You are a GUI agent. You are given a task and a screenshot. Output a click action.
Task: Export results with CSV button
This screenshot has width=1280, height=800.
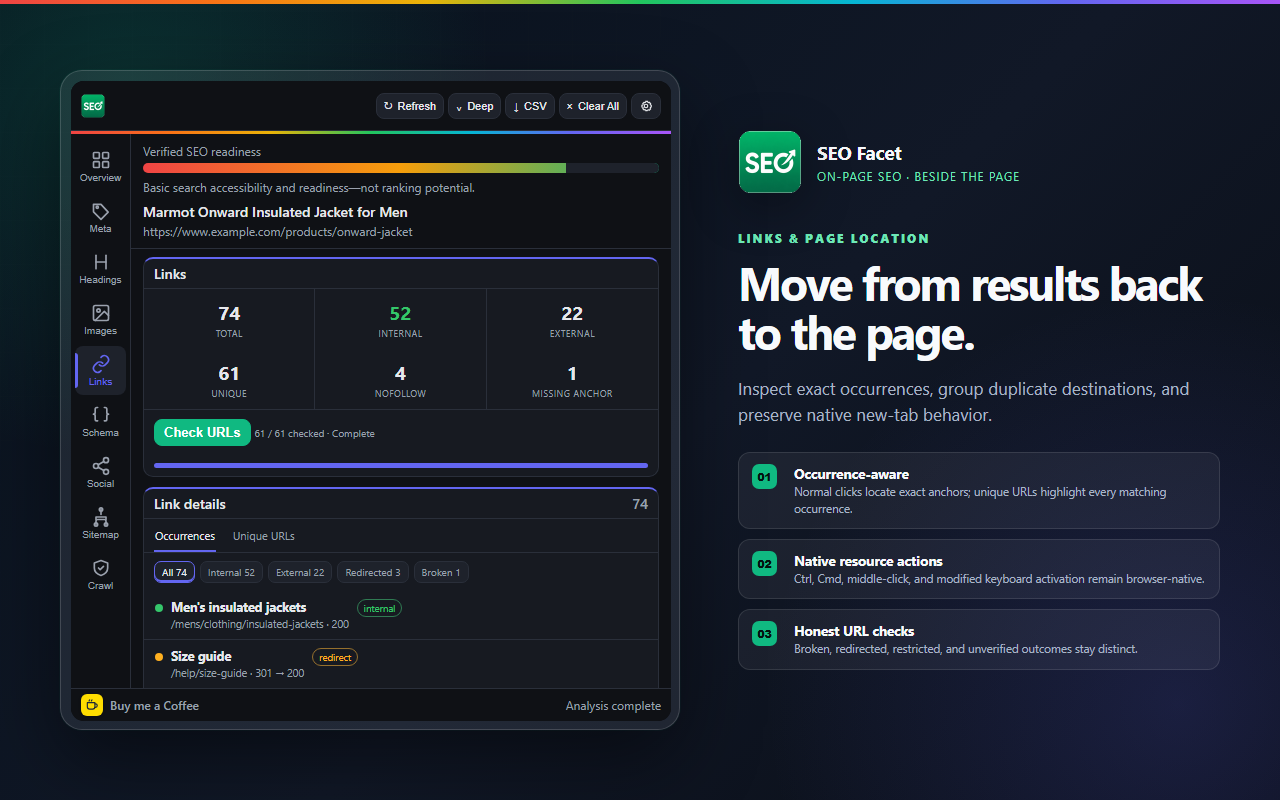coord(530,106)
